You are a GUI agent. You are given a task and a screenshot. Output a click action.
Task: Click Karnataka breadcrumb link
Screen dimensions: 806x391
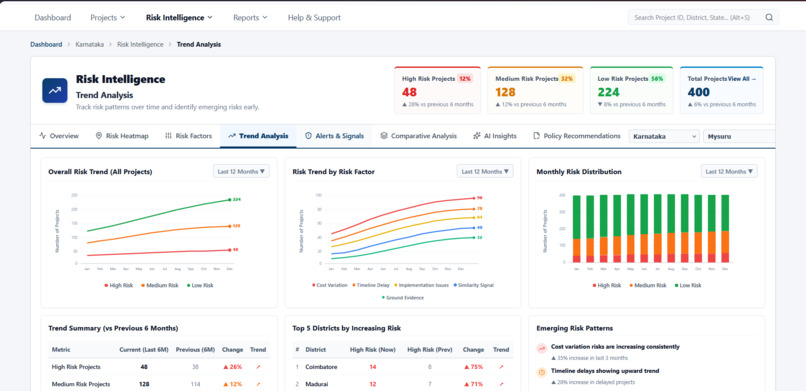89,45
